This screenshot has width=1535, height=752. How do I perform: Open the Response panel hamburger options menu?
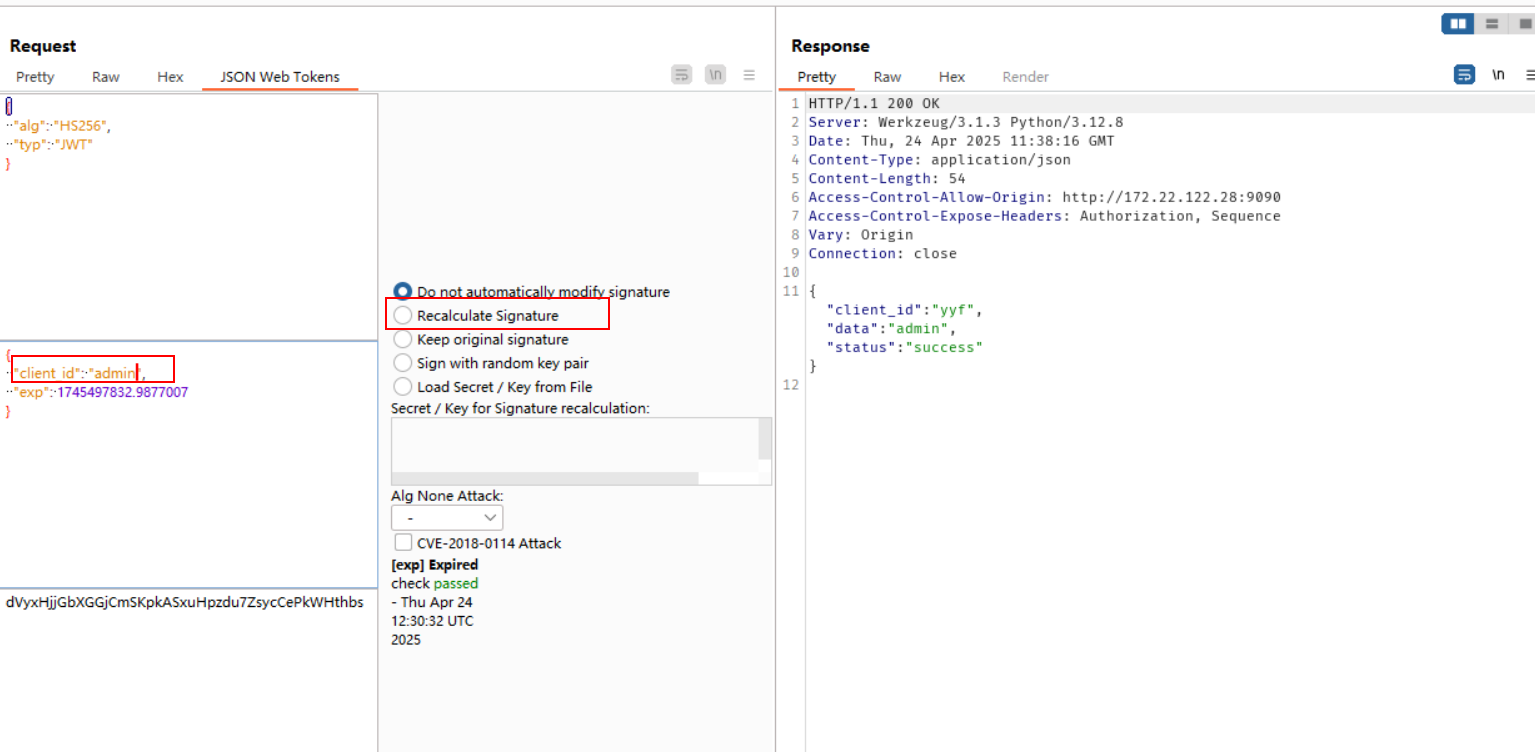tap(1529, 74)
